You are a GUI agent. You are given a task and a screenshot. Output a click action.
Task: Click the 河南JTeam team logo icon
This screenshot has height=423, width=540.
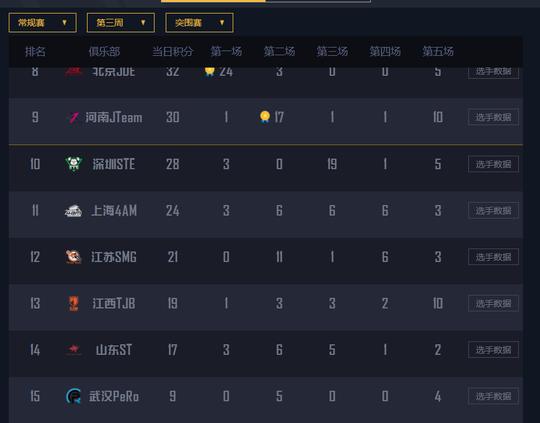point(74,117)
